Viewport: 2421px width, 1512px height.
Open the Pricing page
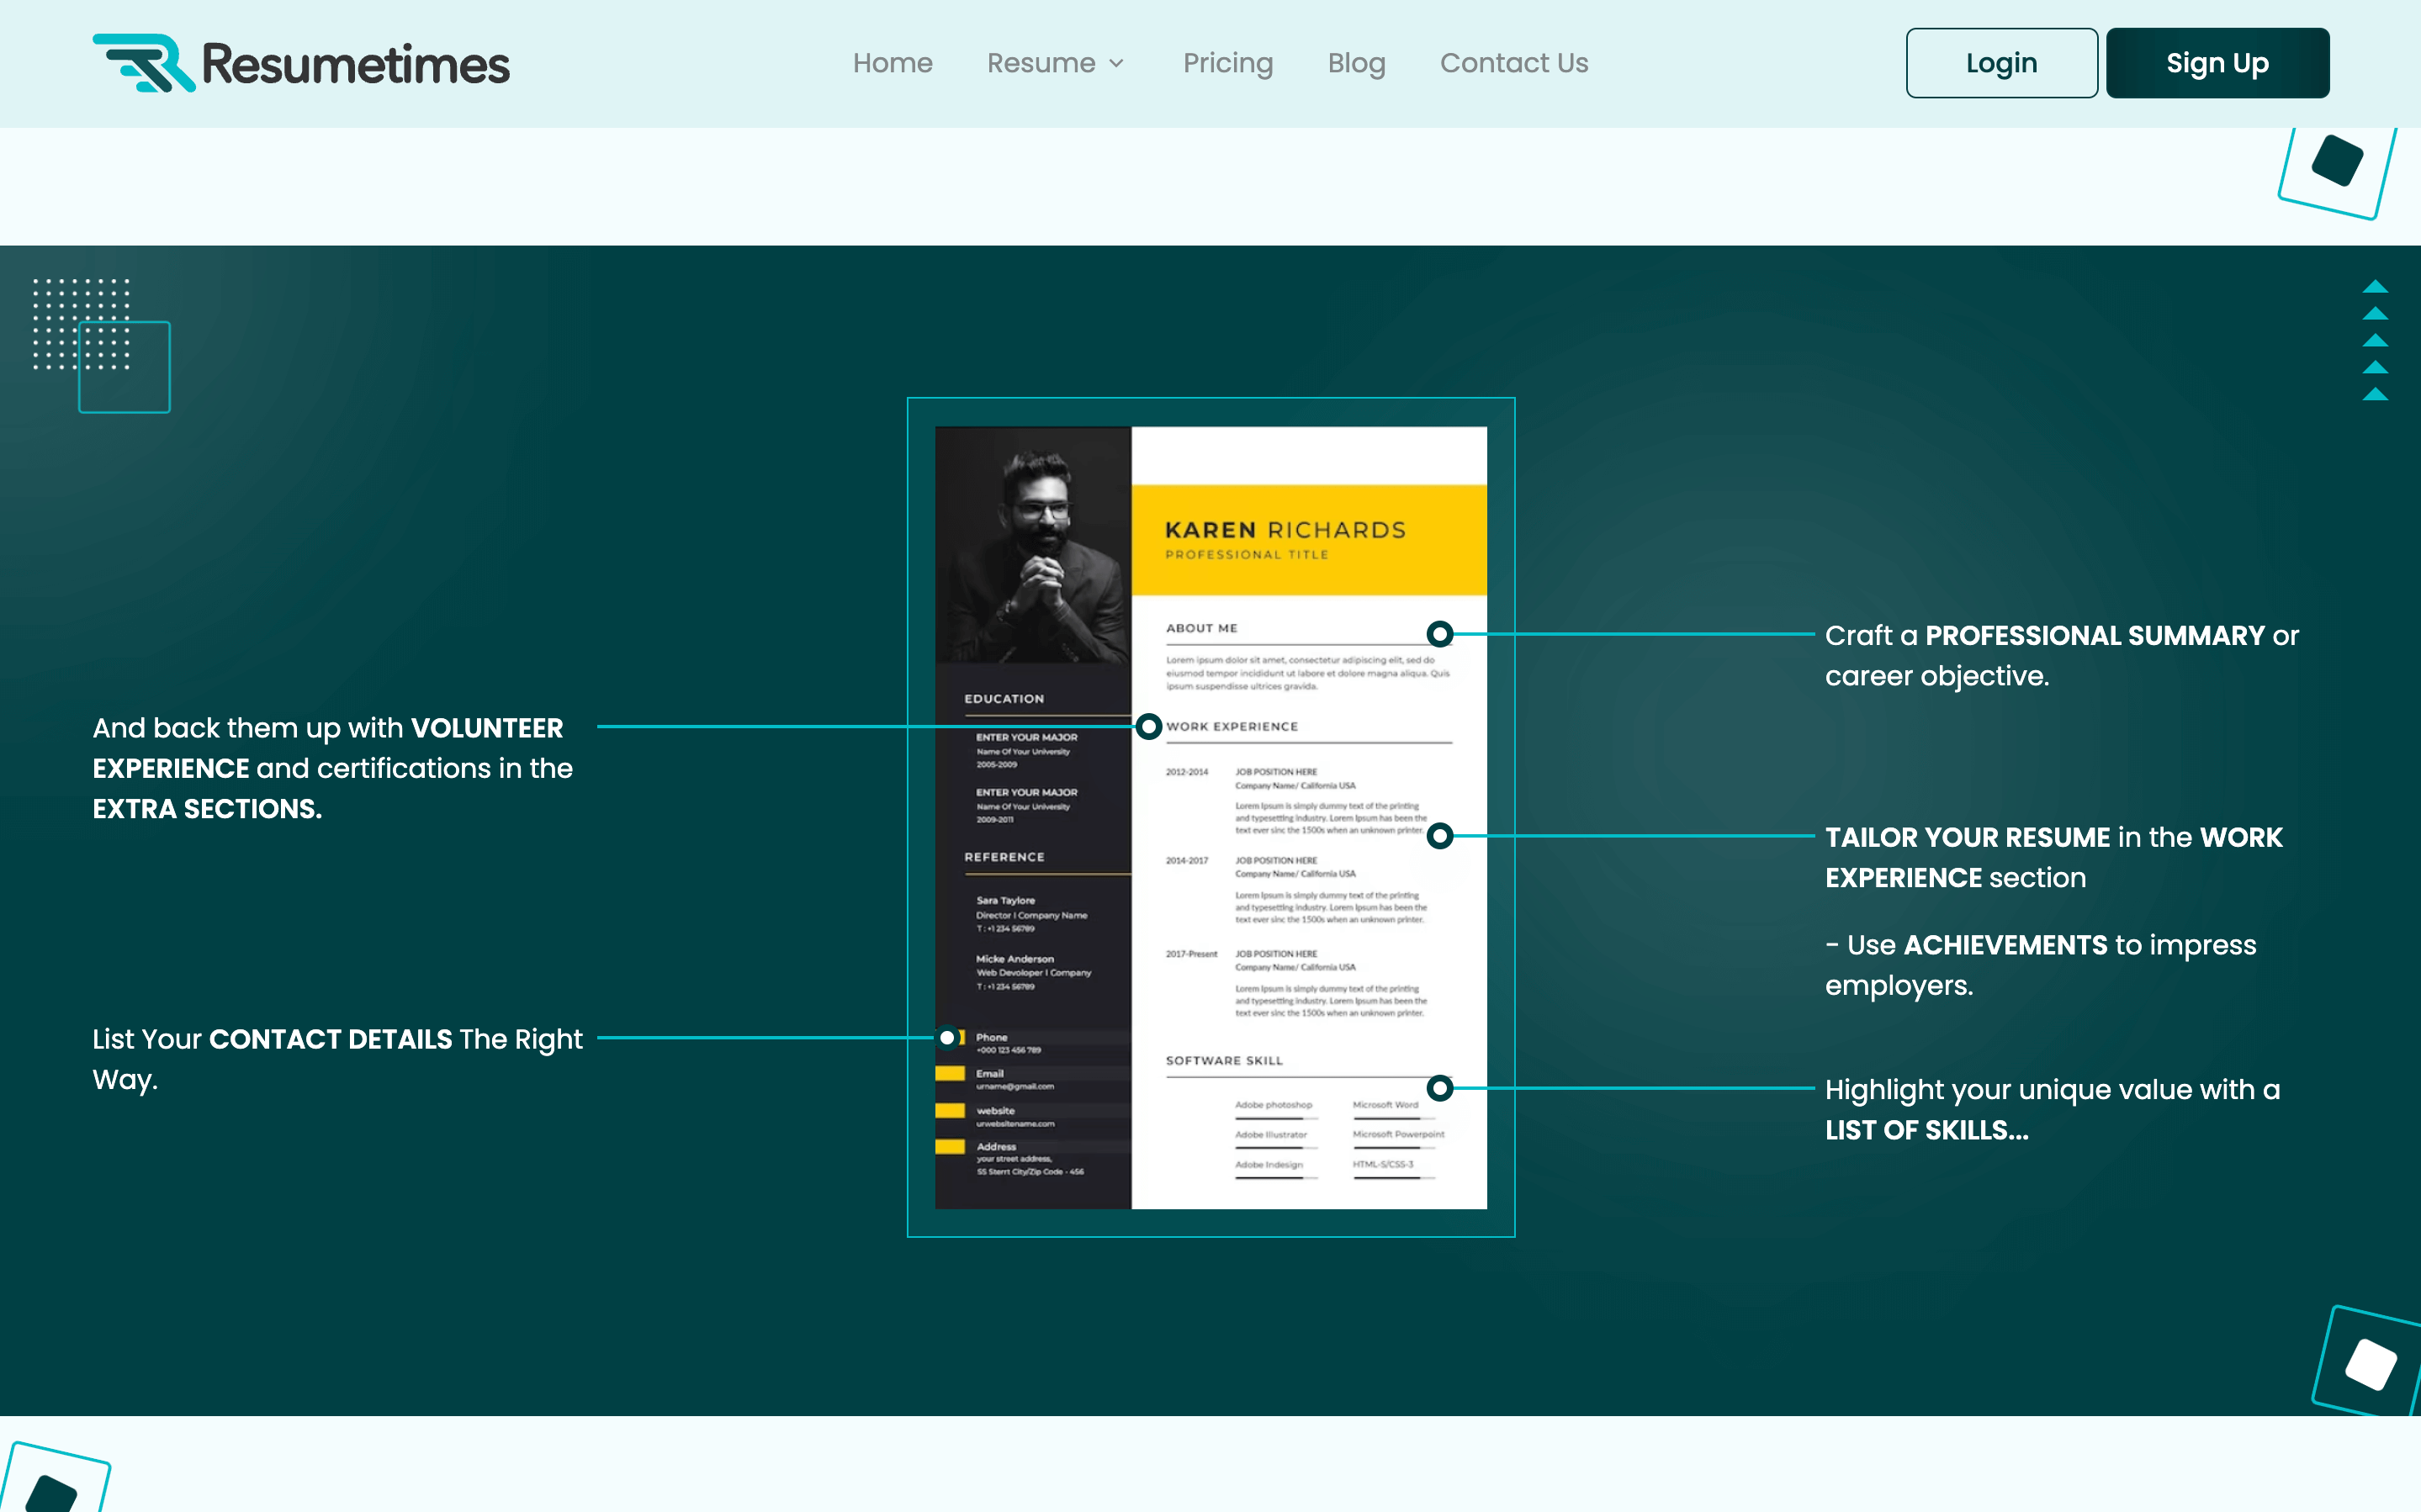coord(1226,63)
